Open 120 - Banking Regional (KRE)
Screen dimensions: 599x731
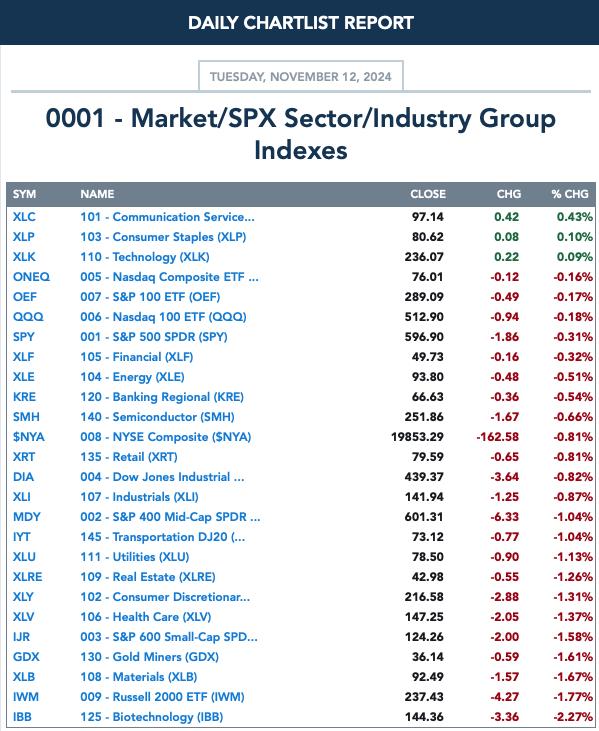pyautogui.click(x=162, y=397)
